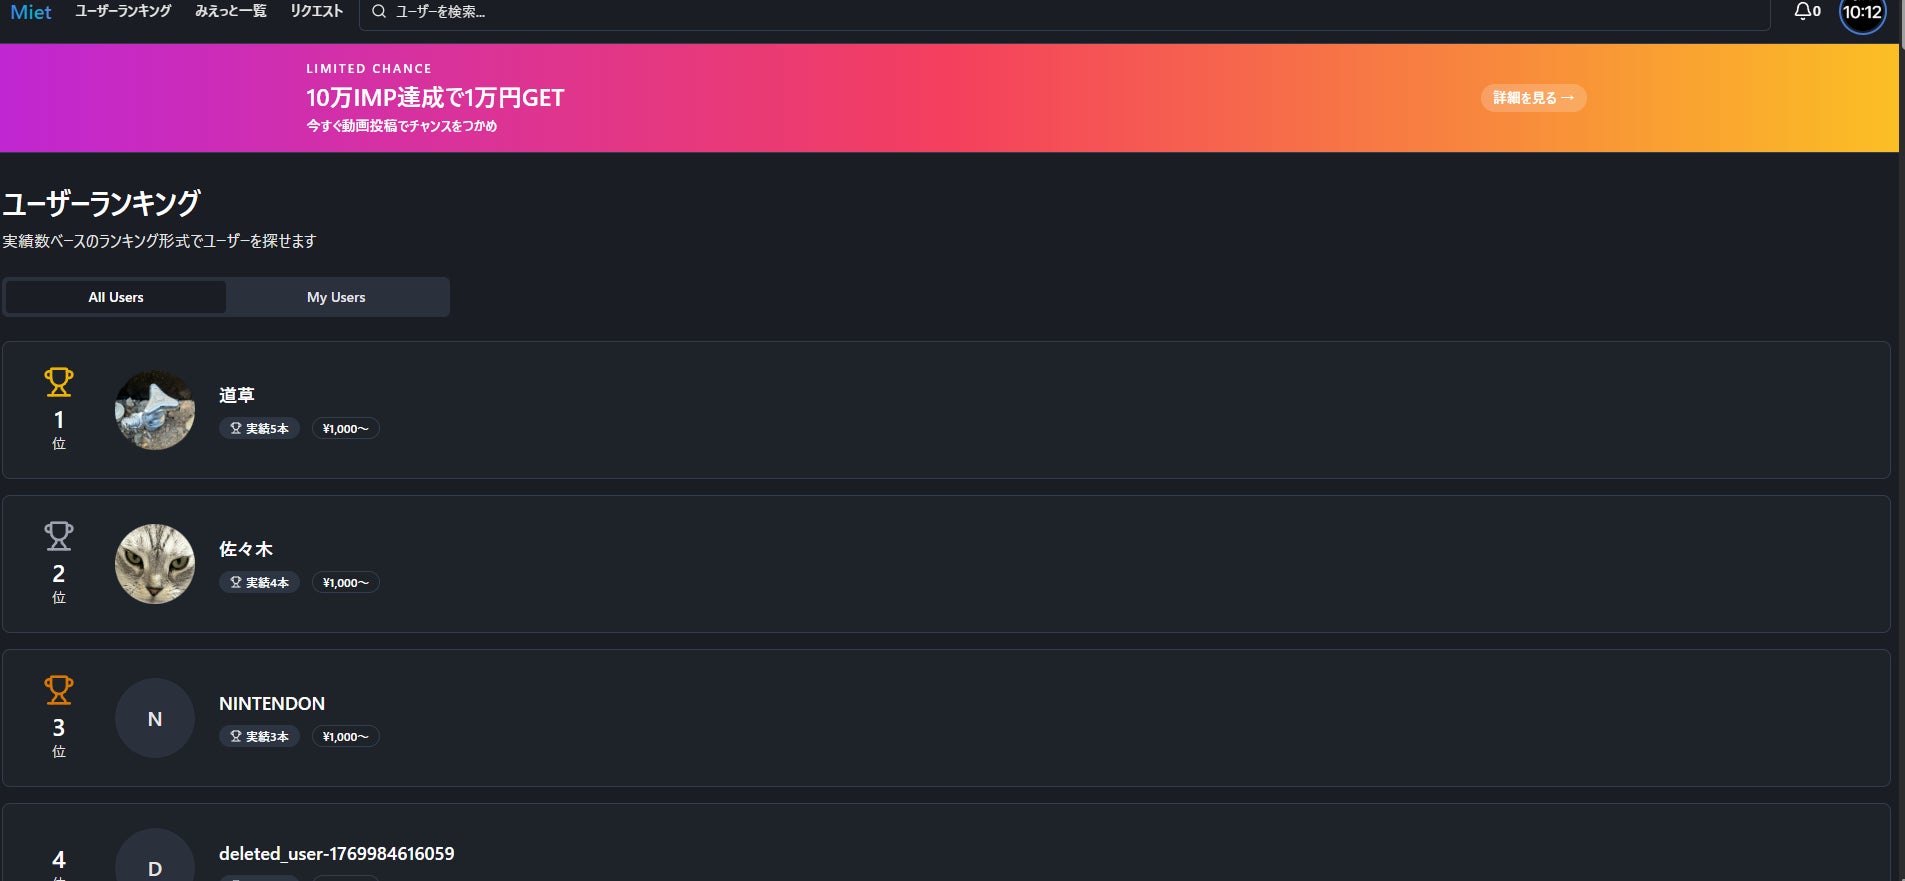The height and width of the screenshot is (881, 1905).
Task: Click the gold trophy icon for rank 1
Action: [59, 382]
